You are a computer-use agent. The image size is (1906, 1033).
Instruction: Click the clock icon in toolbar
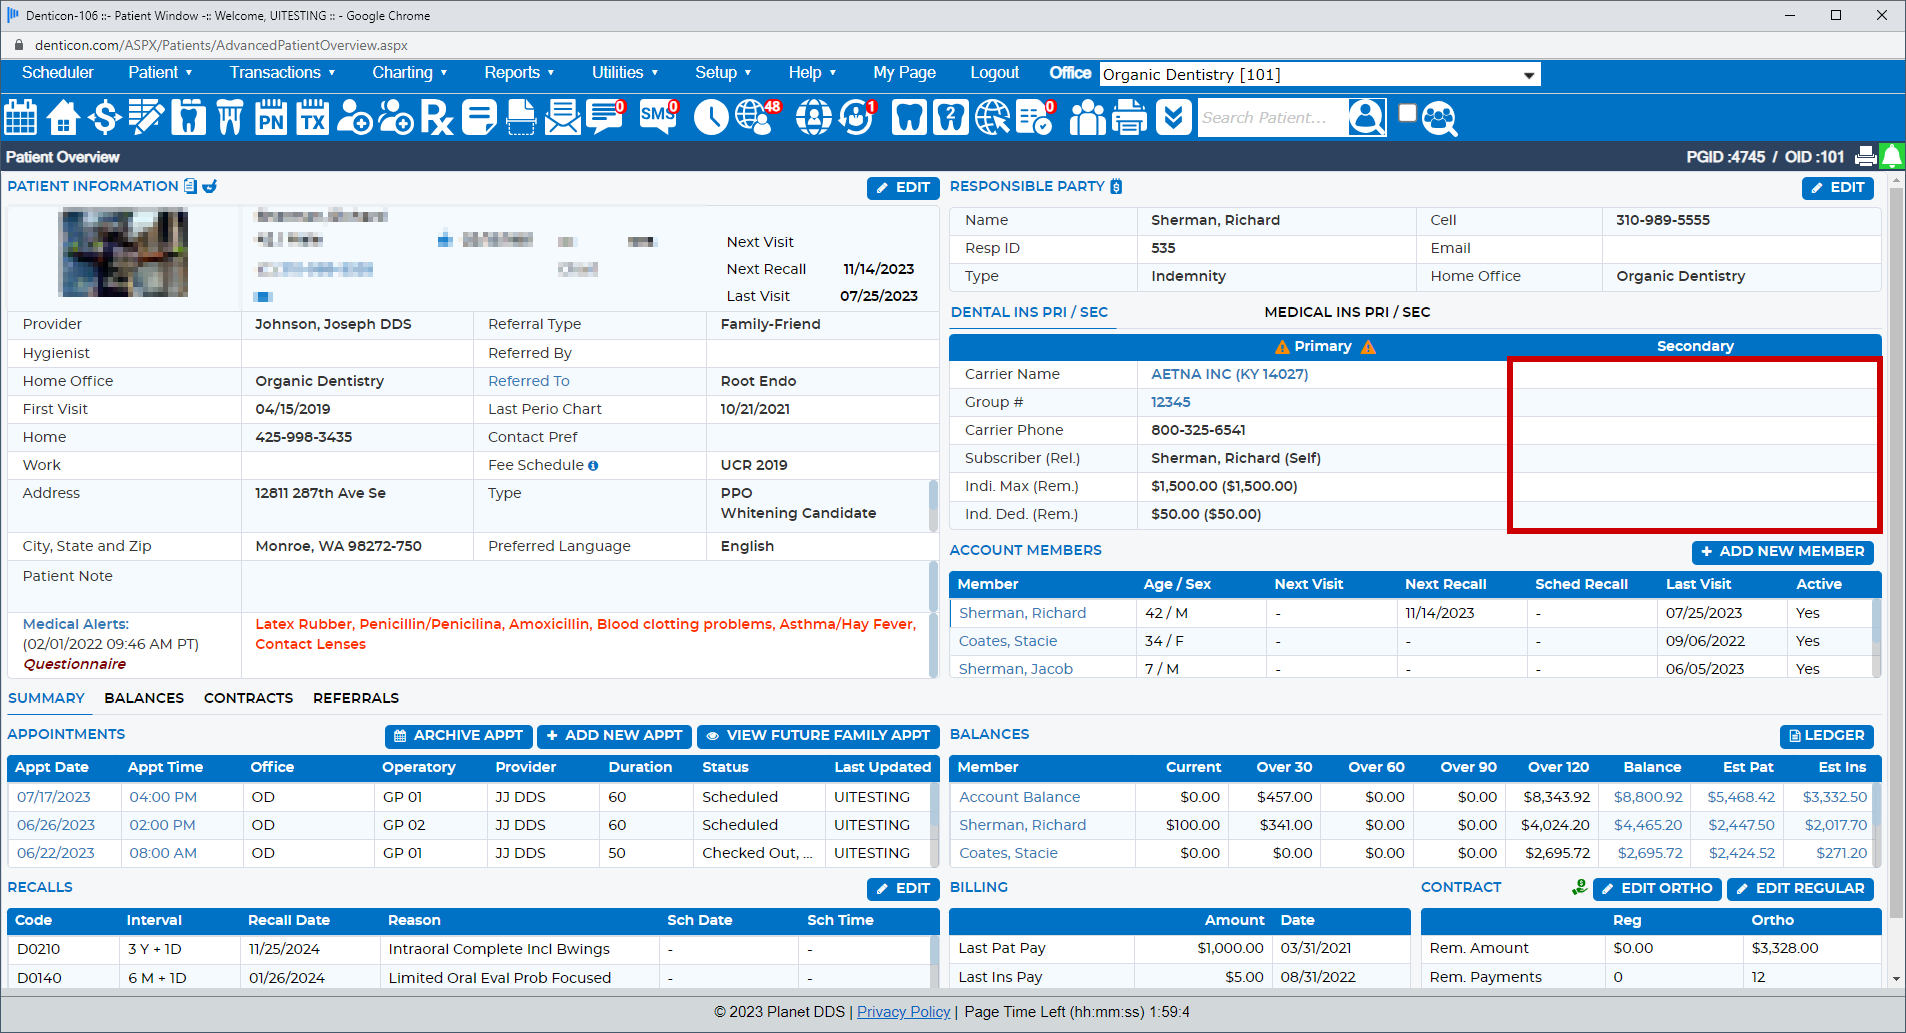(x=711, y=118)
